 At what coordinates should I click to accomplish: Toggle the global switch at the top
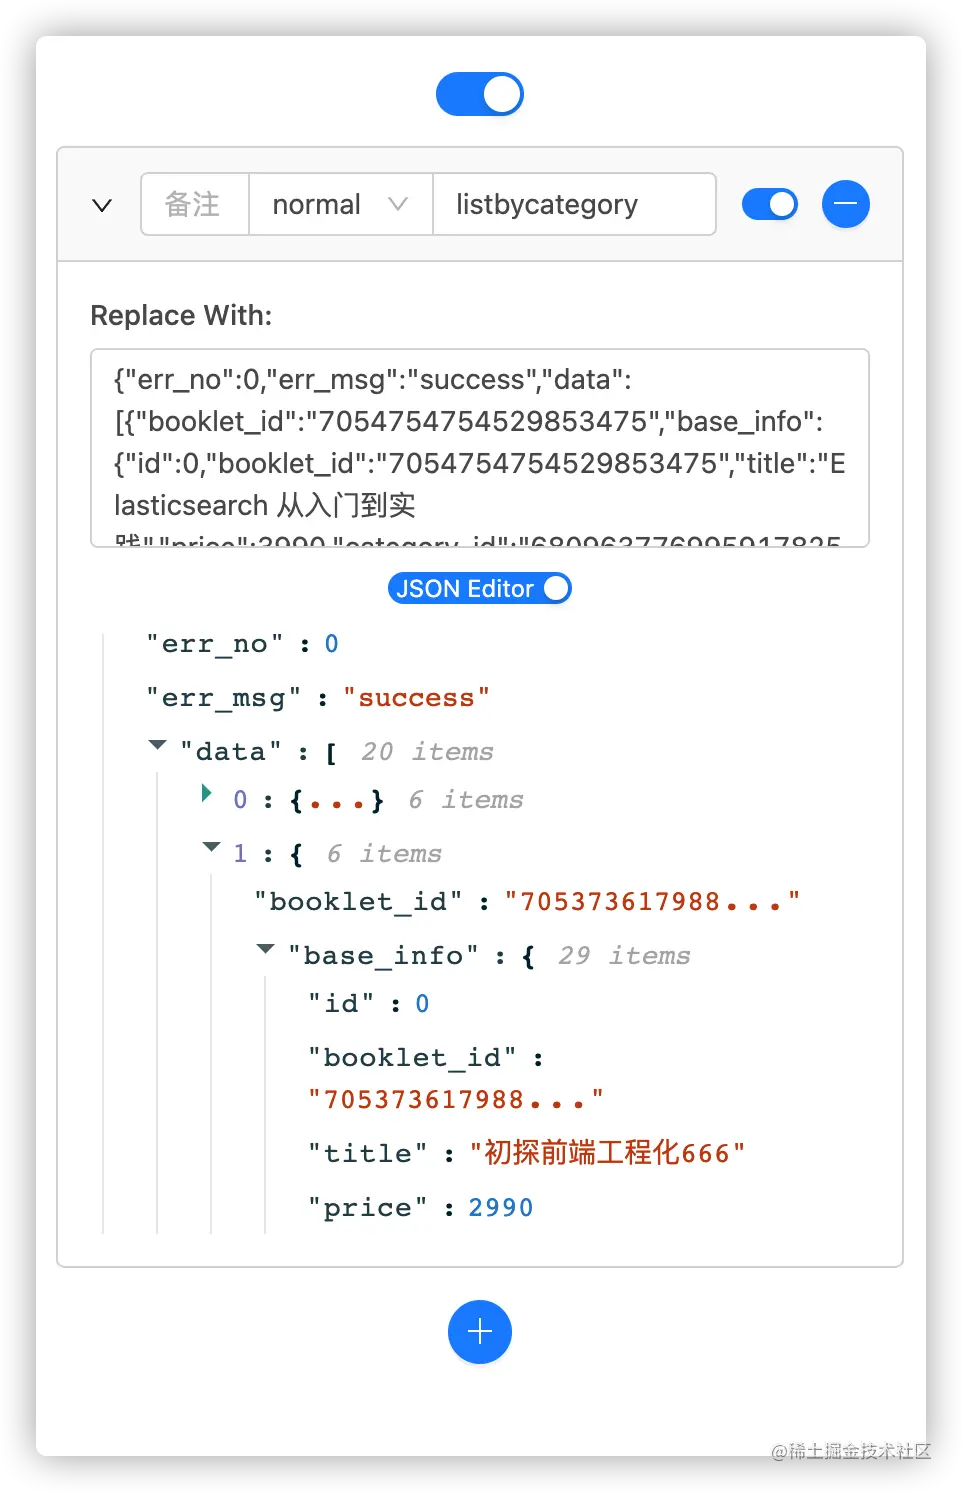point(480,94)
